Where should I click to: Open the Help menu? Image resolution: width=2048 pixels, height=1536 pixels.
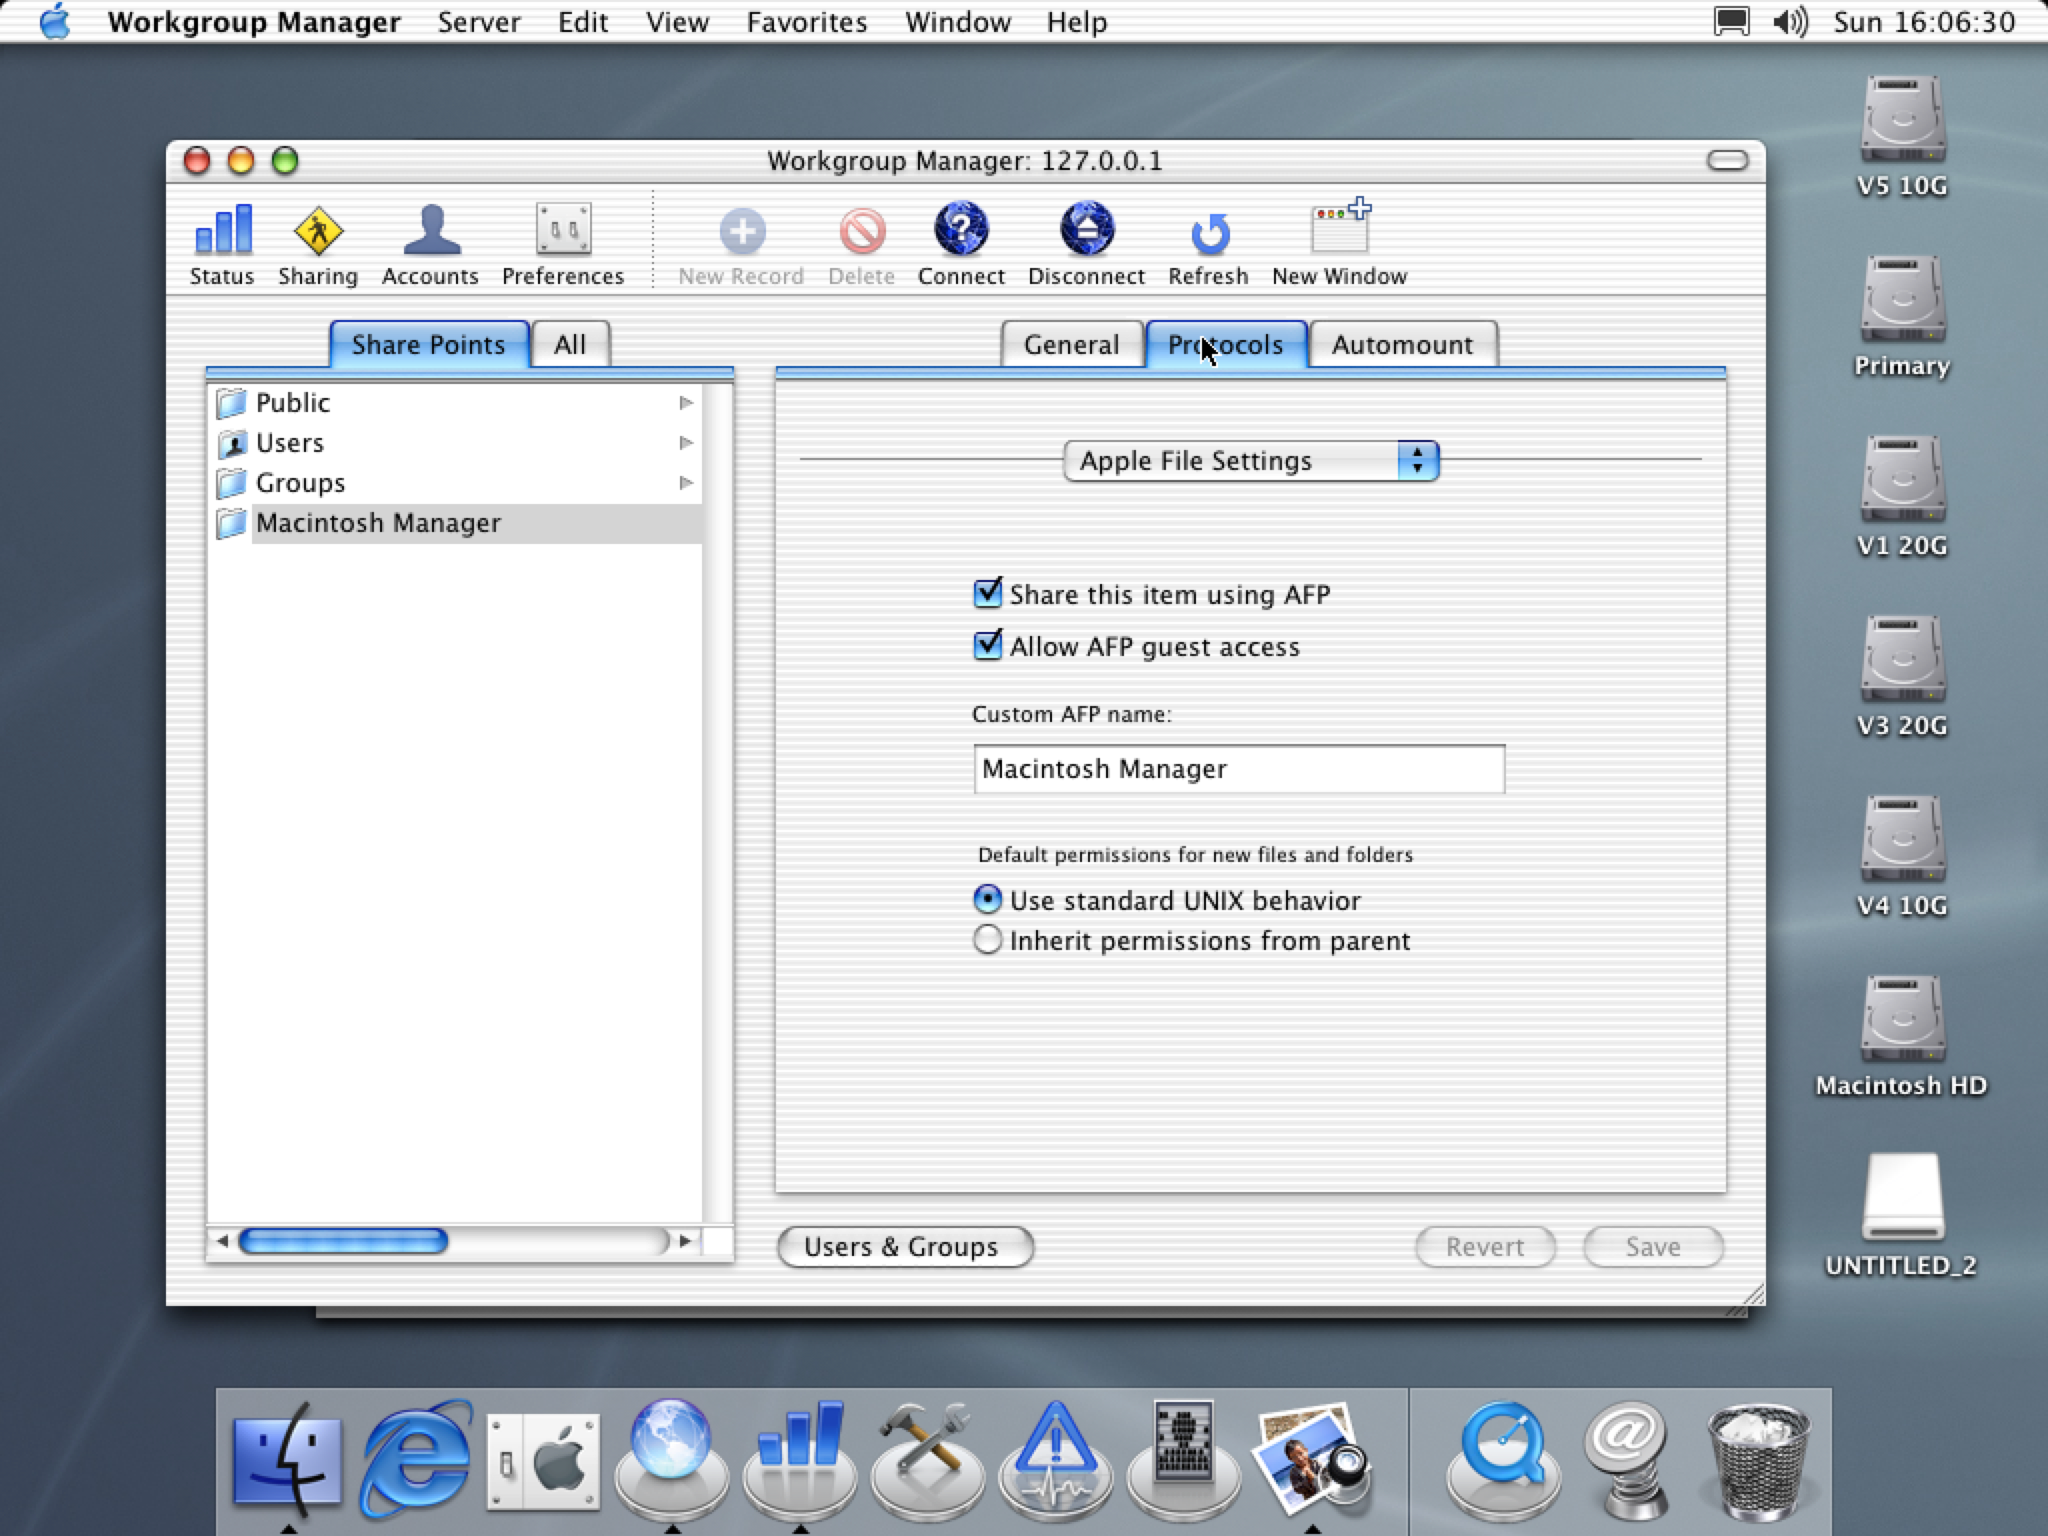1077,22
